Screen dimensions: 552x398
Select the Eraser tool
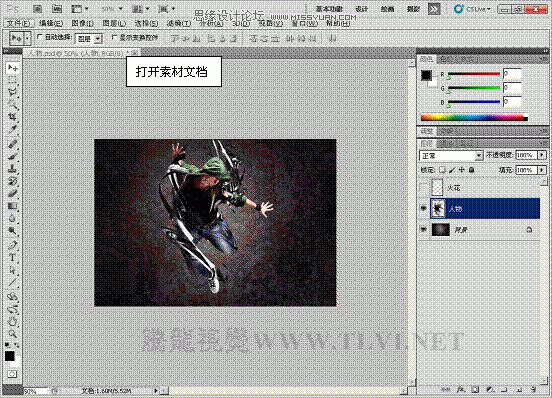13,194
